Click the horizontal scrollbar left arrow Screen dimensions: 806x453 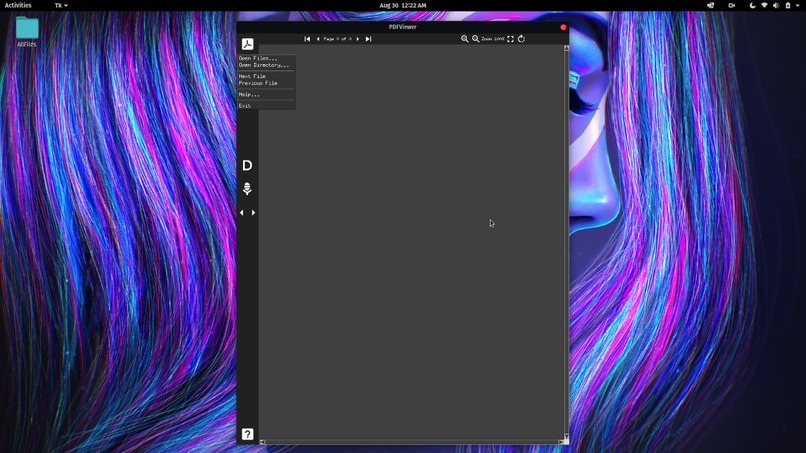262,442
